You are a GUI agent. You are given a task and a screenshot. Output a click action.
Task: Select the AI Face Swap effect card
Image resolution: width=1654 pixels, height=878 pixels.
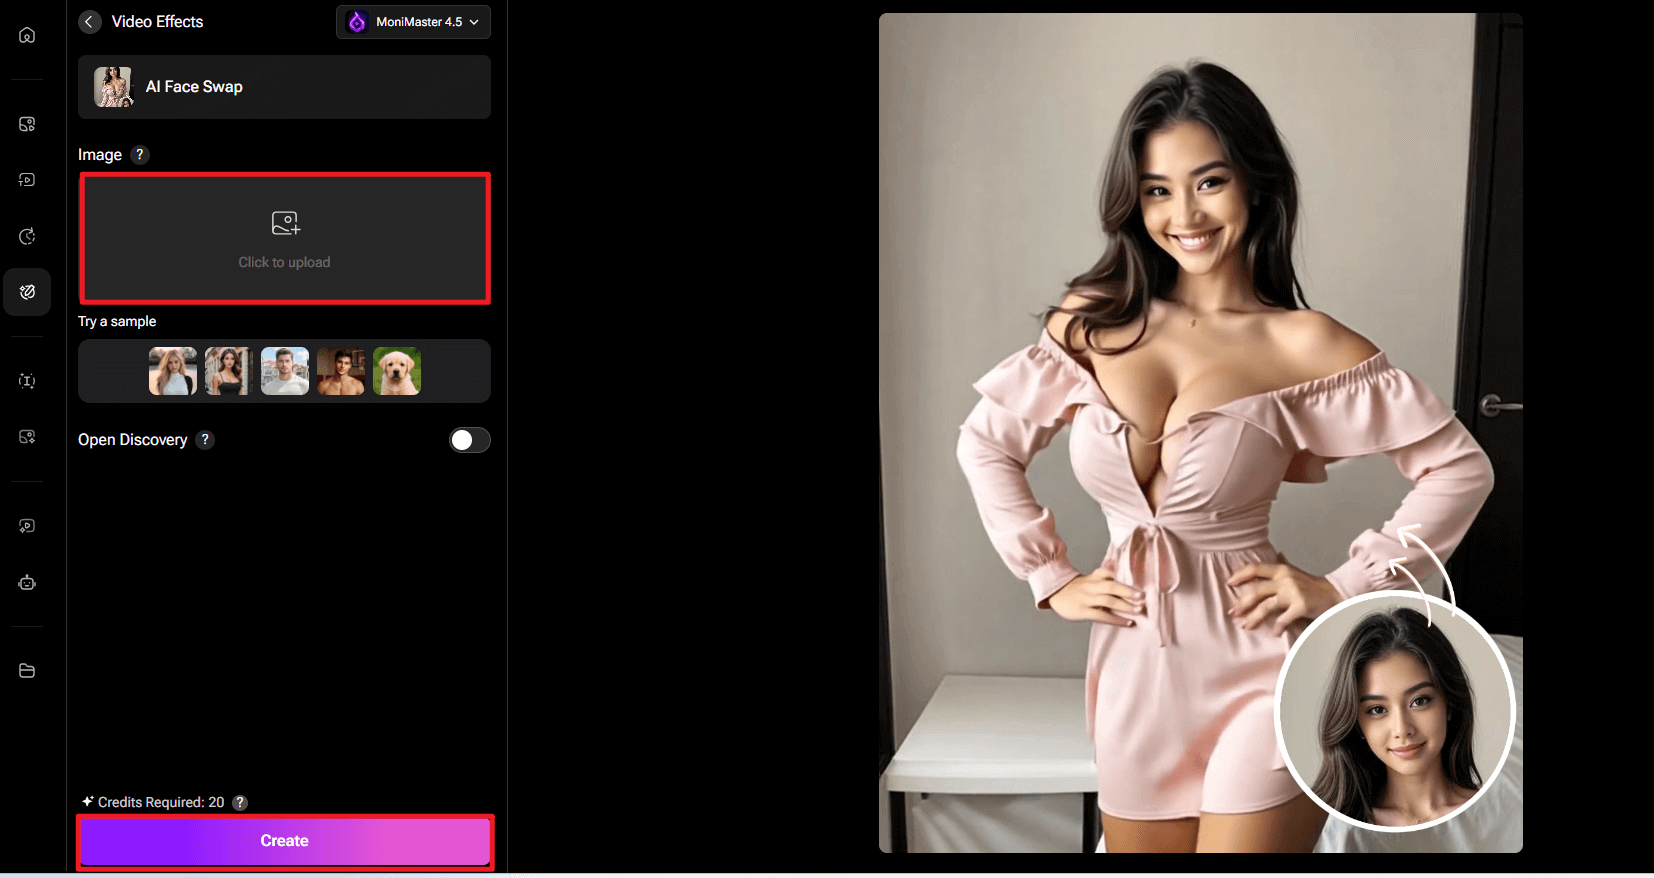point(284,87)
